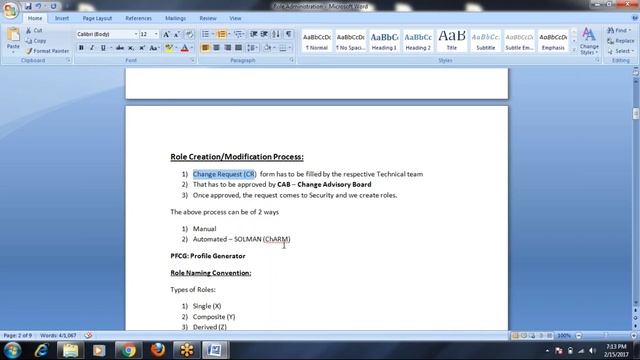The width and height of the screenshot is (640, 360).
Task: Switch to the Mailings tab
Action: click(x=176, y=18)
